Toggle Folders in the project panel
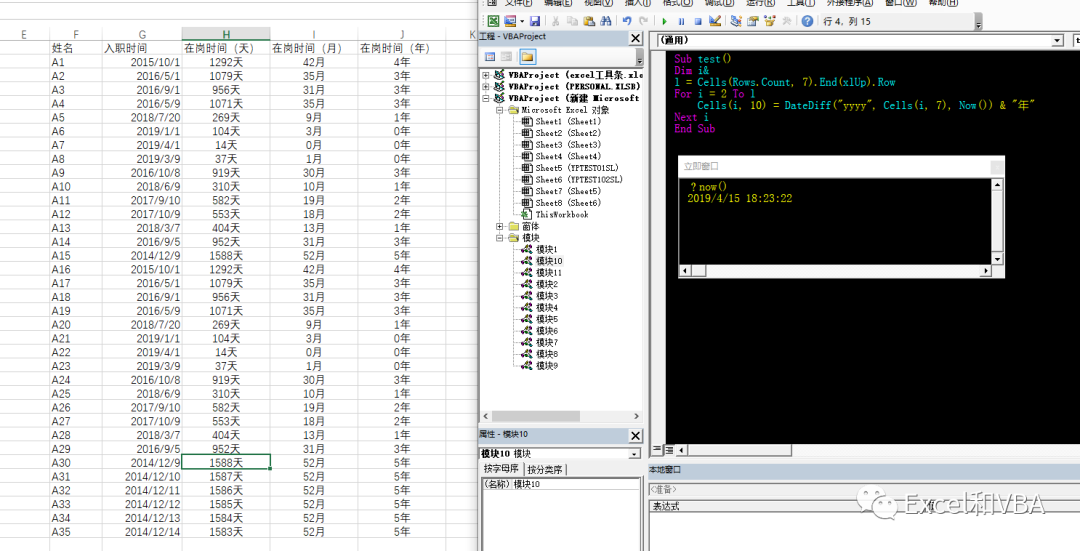1080x551 pixels. tap(527, 56)
